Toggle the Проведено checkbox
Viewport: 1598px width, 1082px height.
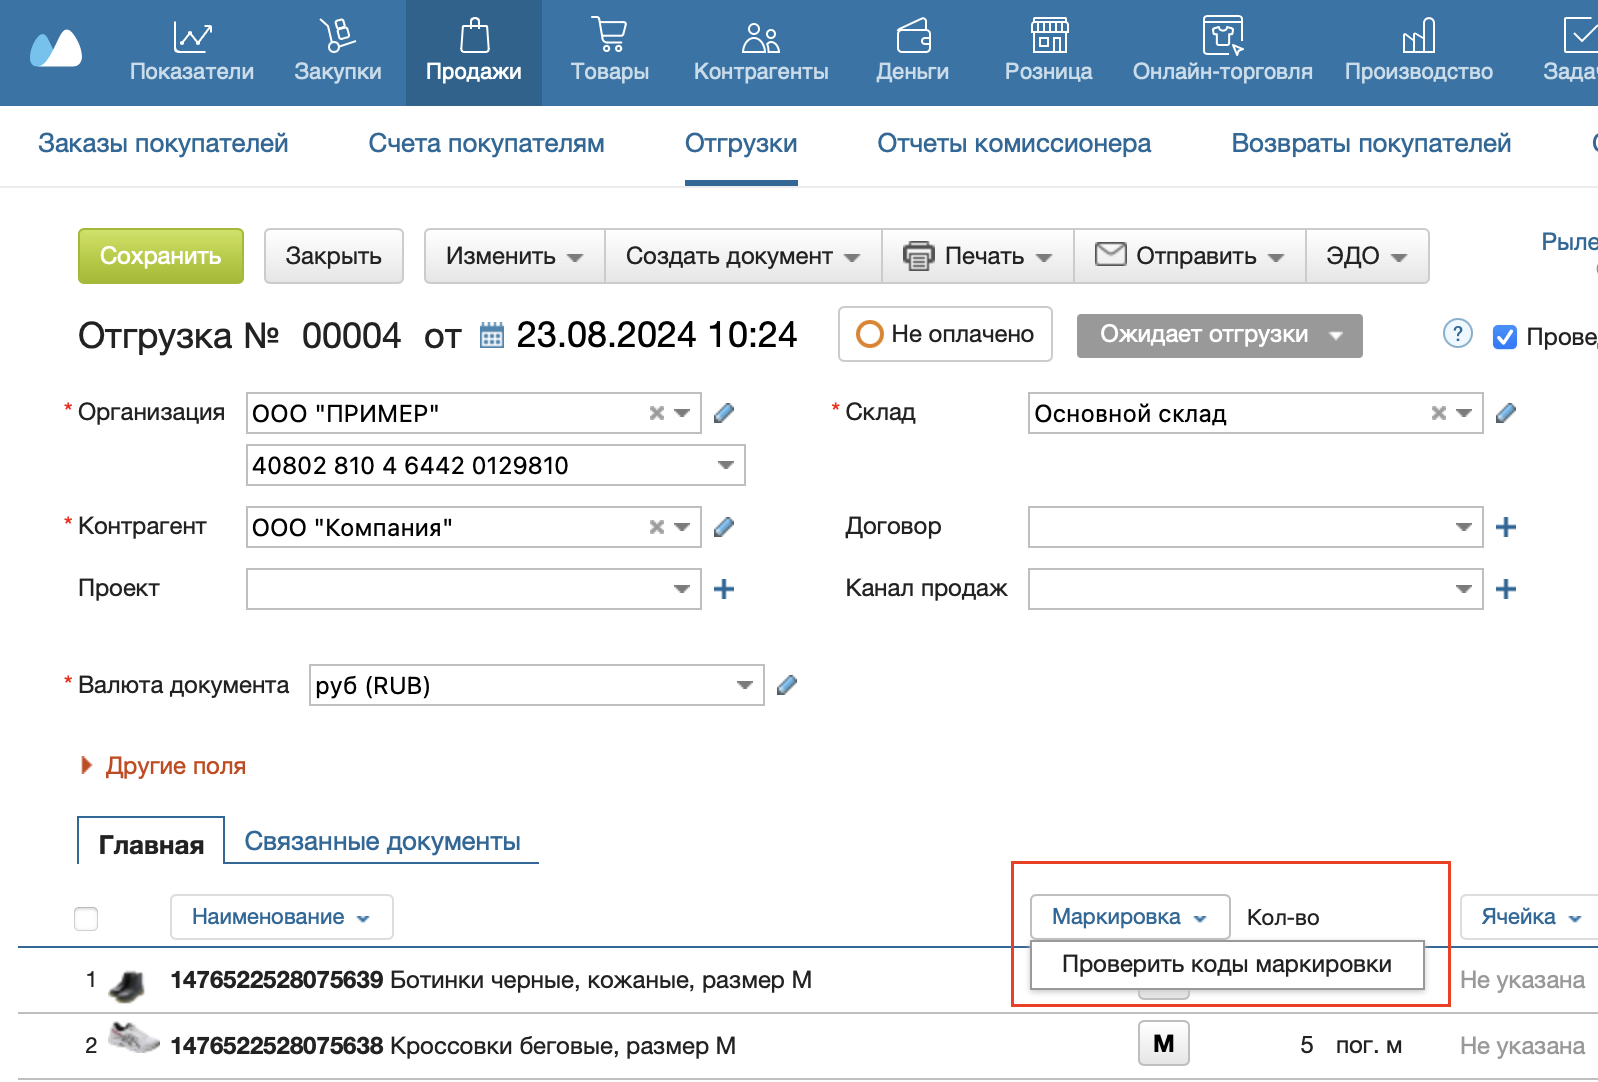(x=1505, y=337)
